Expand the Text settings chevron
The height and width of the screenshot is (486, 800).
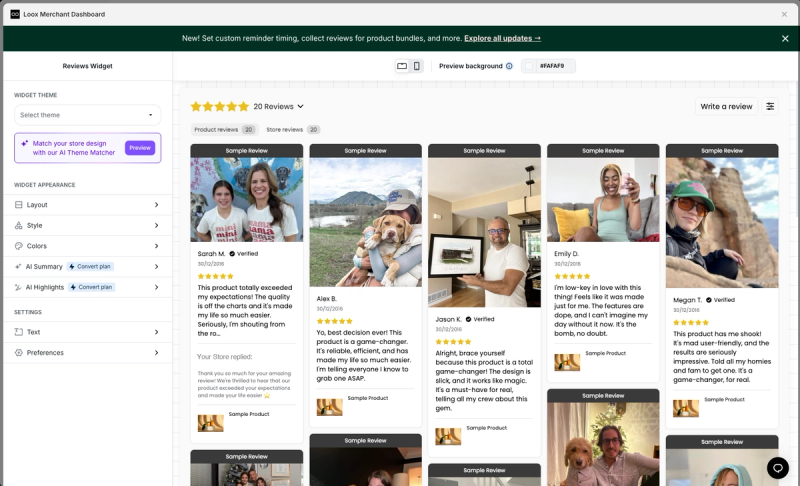[156, 332]
